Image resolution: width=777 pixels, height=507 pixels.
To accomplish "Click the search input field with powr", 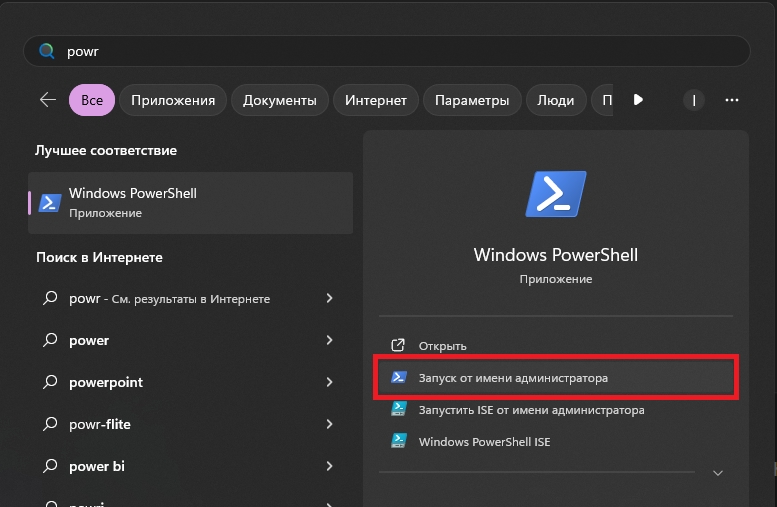I will [400, 51].
